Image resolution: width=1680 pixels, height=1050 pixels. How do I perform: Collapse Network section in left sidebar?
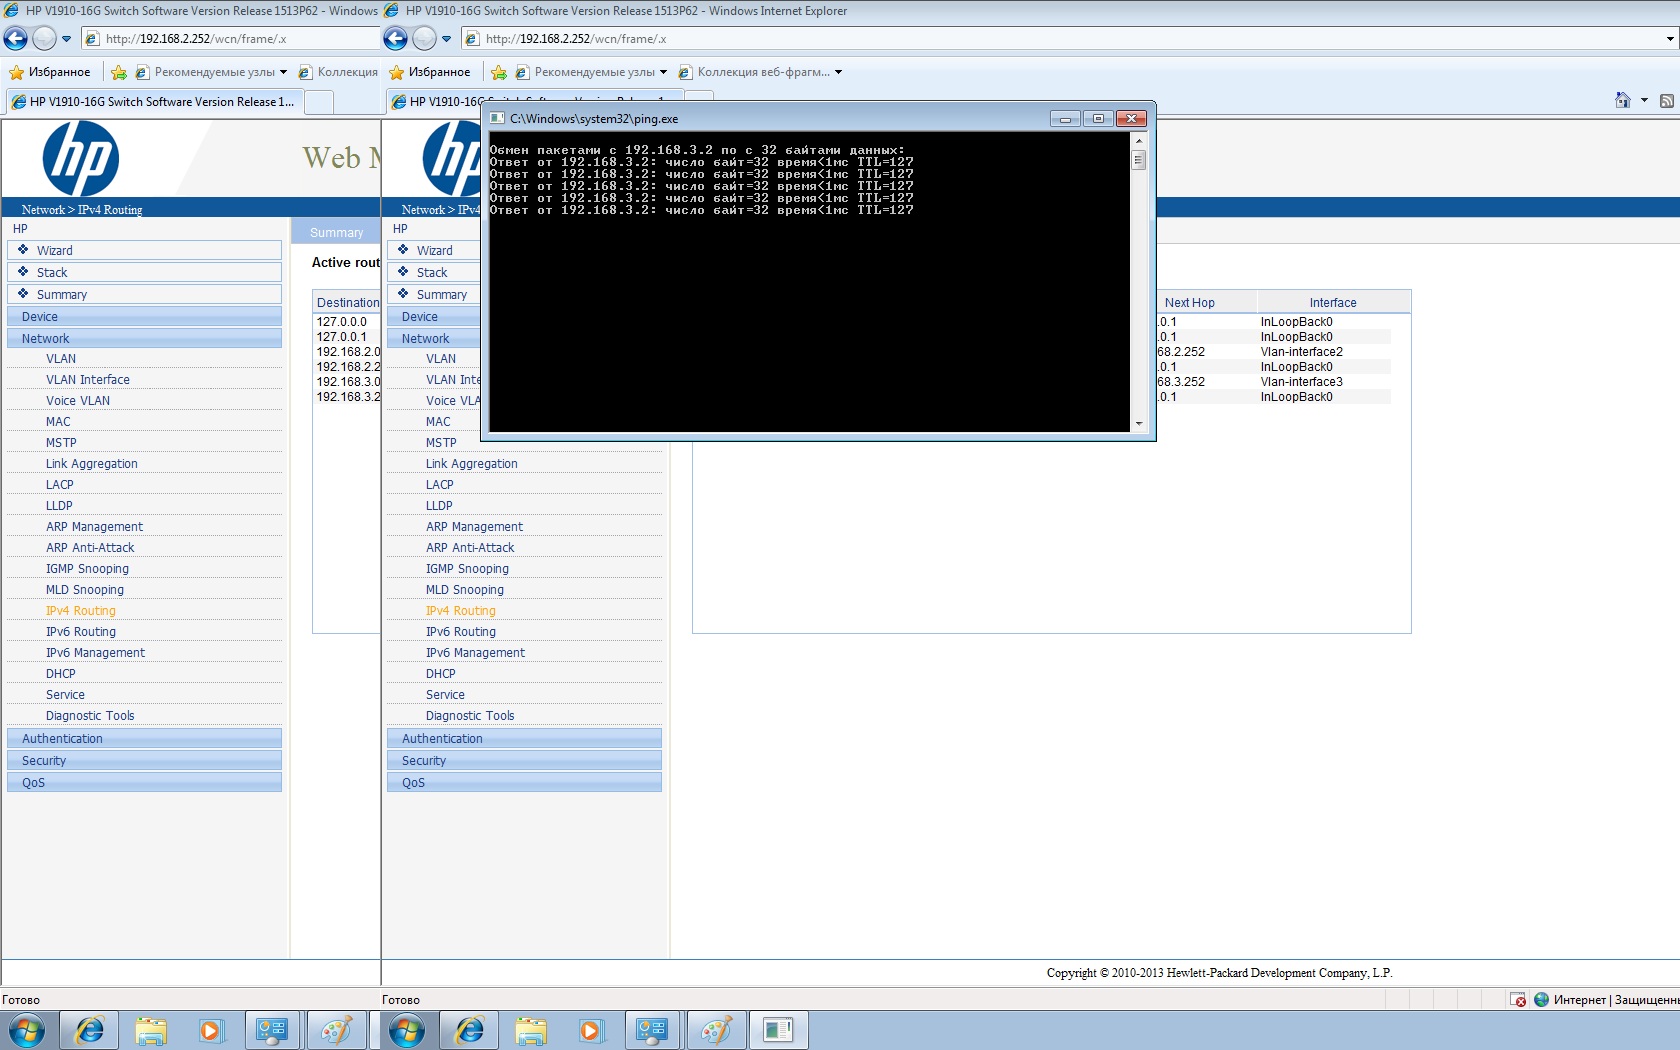[144, 339]
